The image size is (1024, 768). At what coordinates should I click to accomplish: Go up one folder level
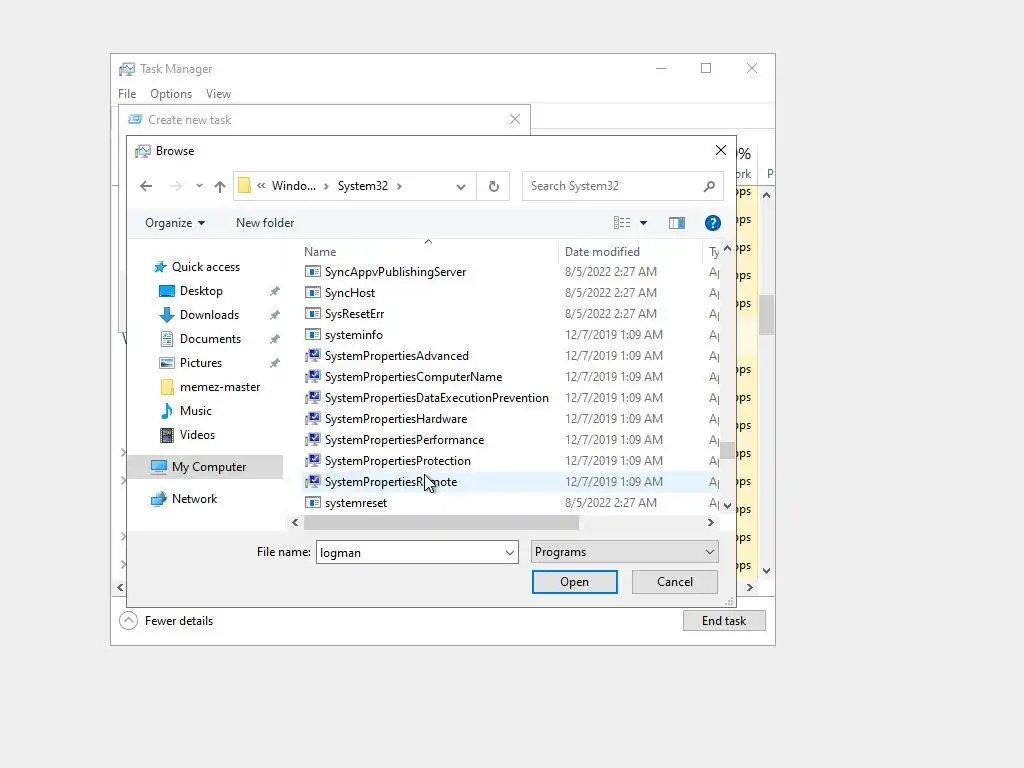click(x=220, y=186)
